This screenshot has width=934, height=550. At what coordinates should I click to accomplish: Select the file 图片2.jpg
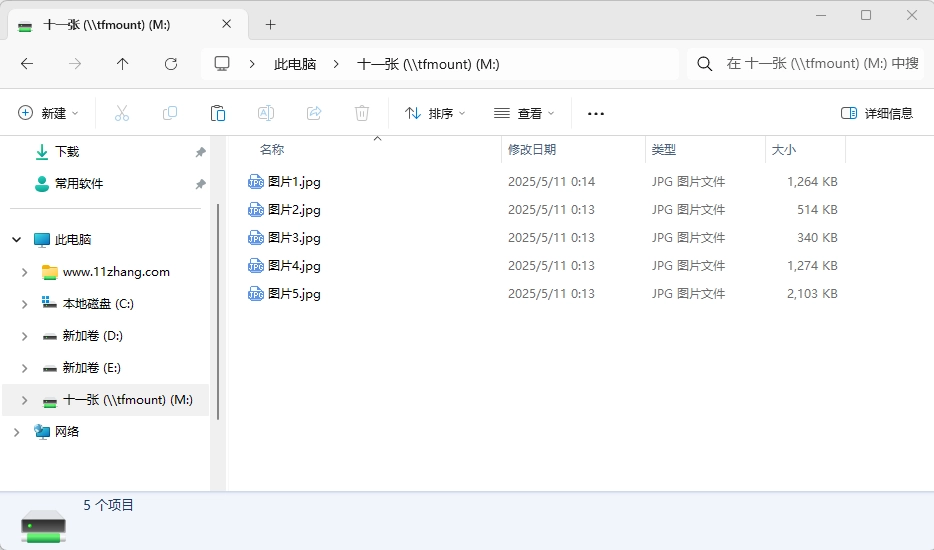pos(294,210)
